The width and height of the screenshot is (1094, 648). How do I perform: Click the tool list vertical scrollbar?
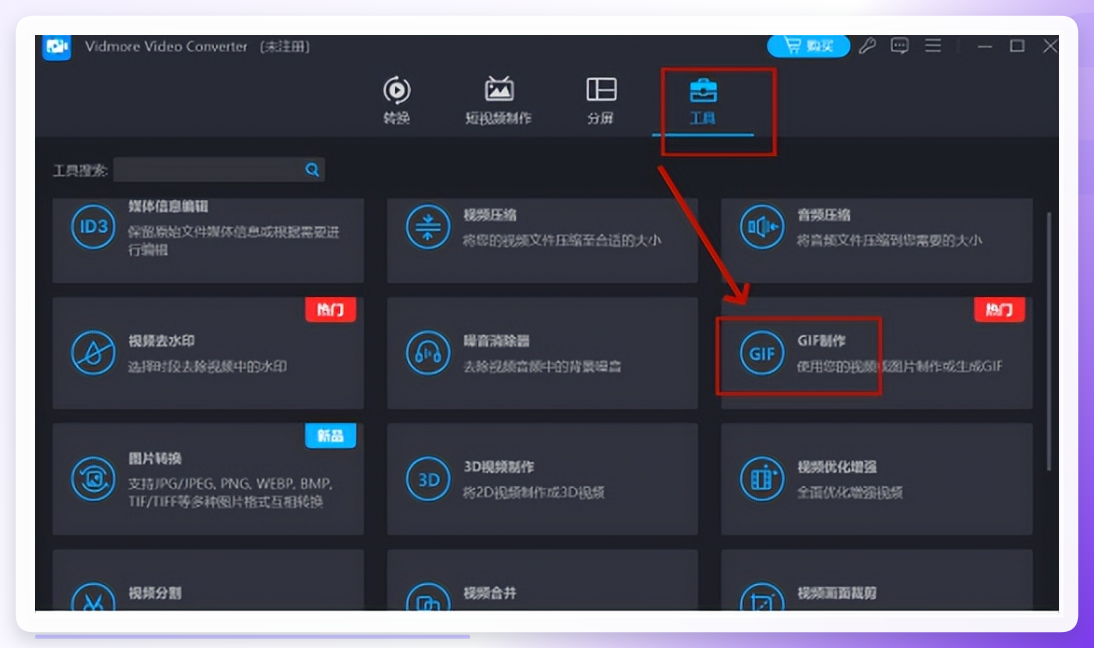click(x=1049, y=341)
